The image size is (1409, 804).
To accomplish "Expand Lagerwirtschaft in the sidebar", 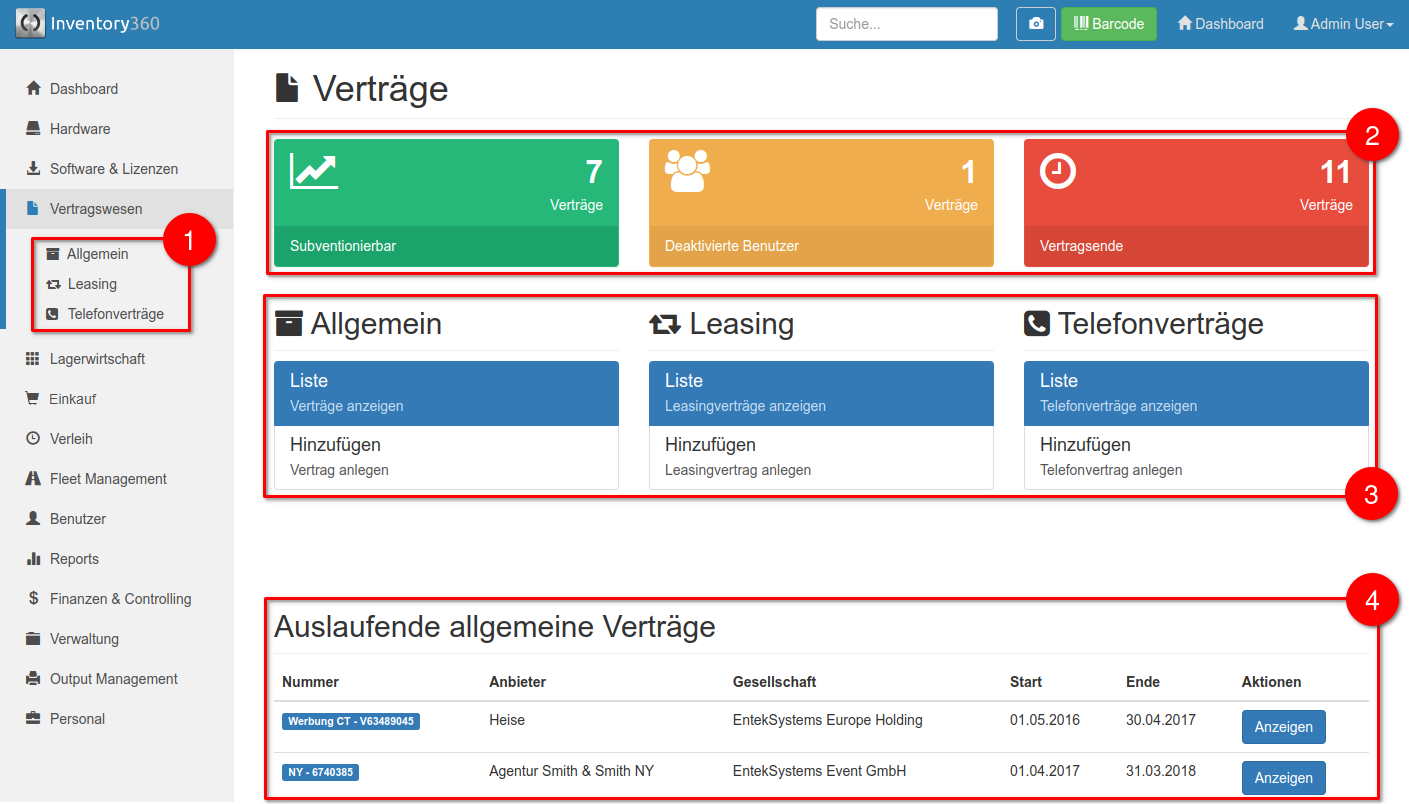I will (x=97, y=359).
